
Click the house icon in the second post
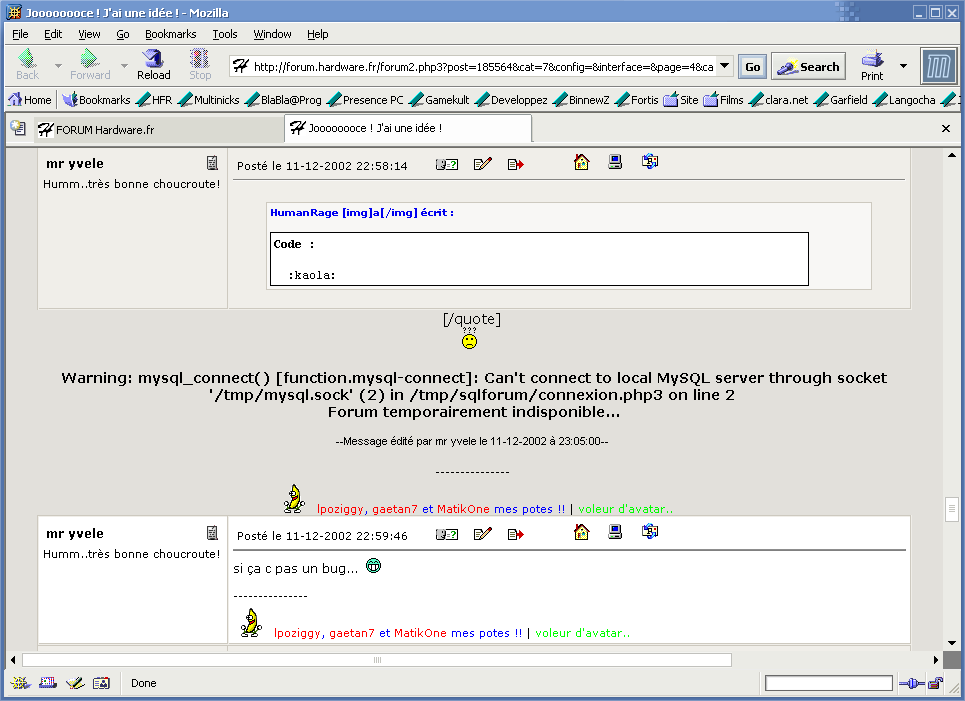581,532
